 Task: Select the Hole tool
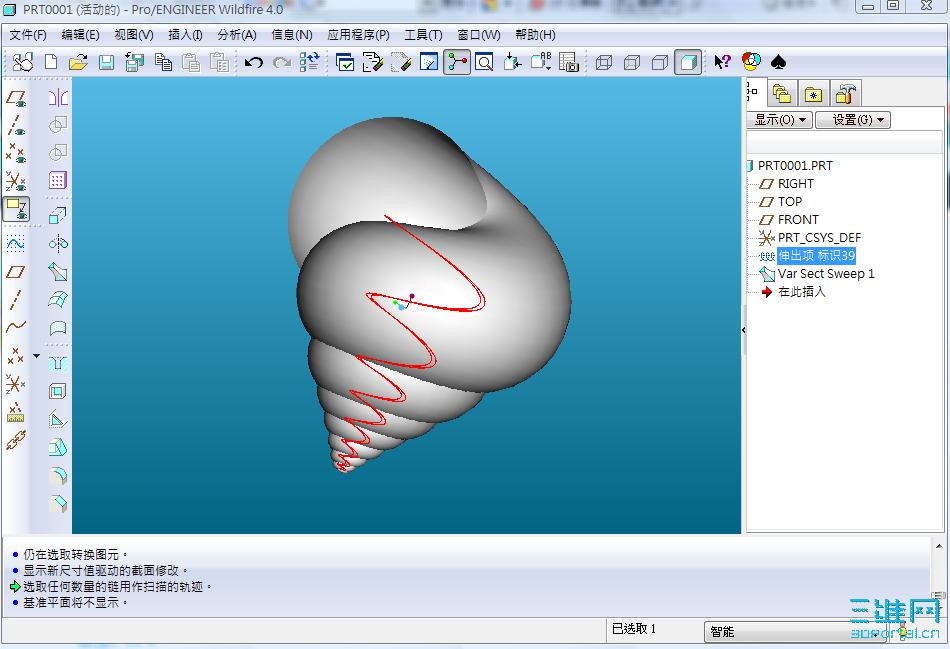coord(58,363)
